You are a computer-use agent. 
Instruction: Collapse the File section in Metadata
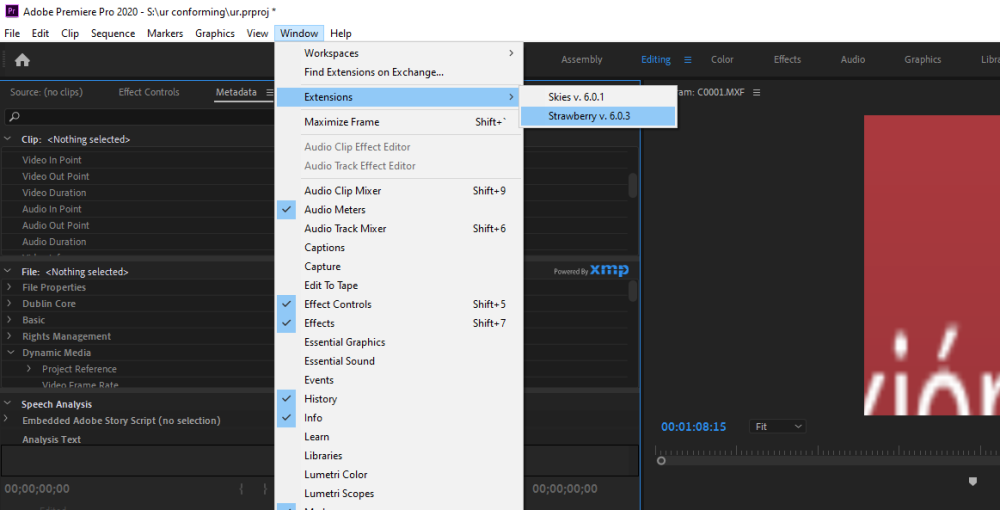pos(8,272)
